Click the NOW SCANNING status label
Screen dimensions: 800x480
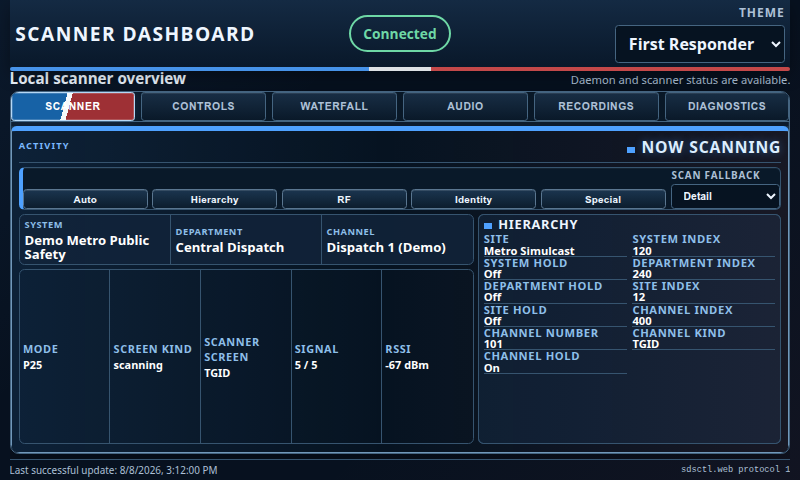(711, 147)
